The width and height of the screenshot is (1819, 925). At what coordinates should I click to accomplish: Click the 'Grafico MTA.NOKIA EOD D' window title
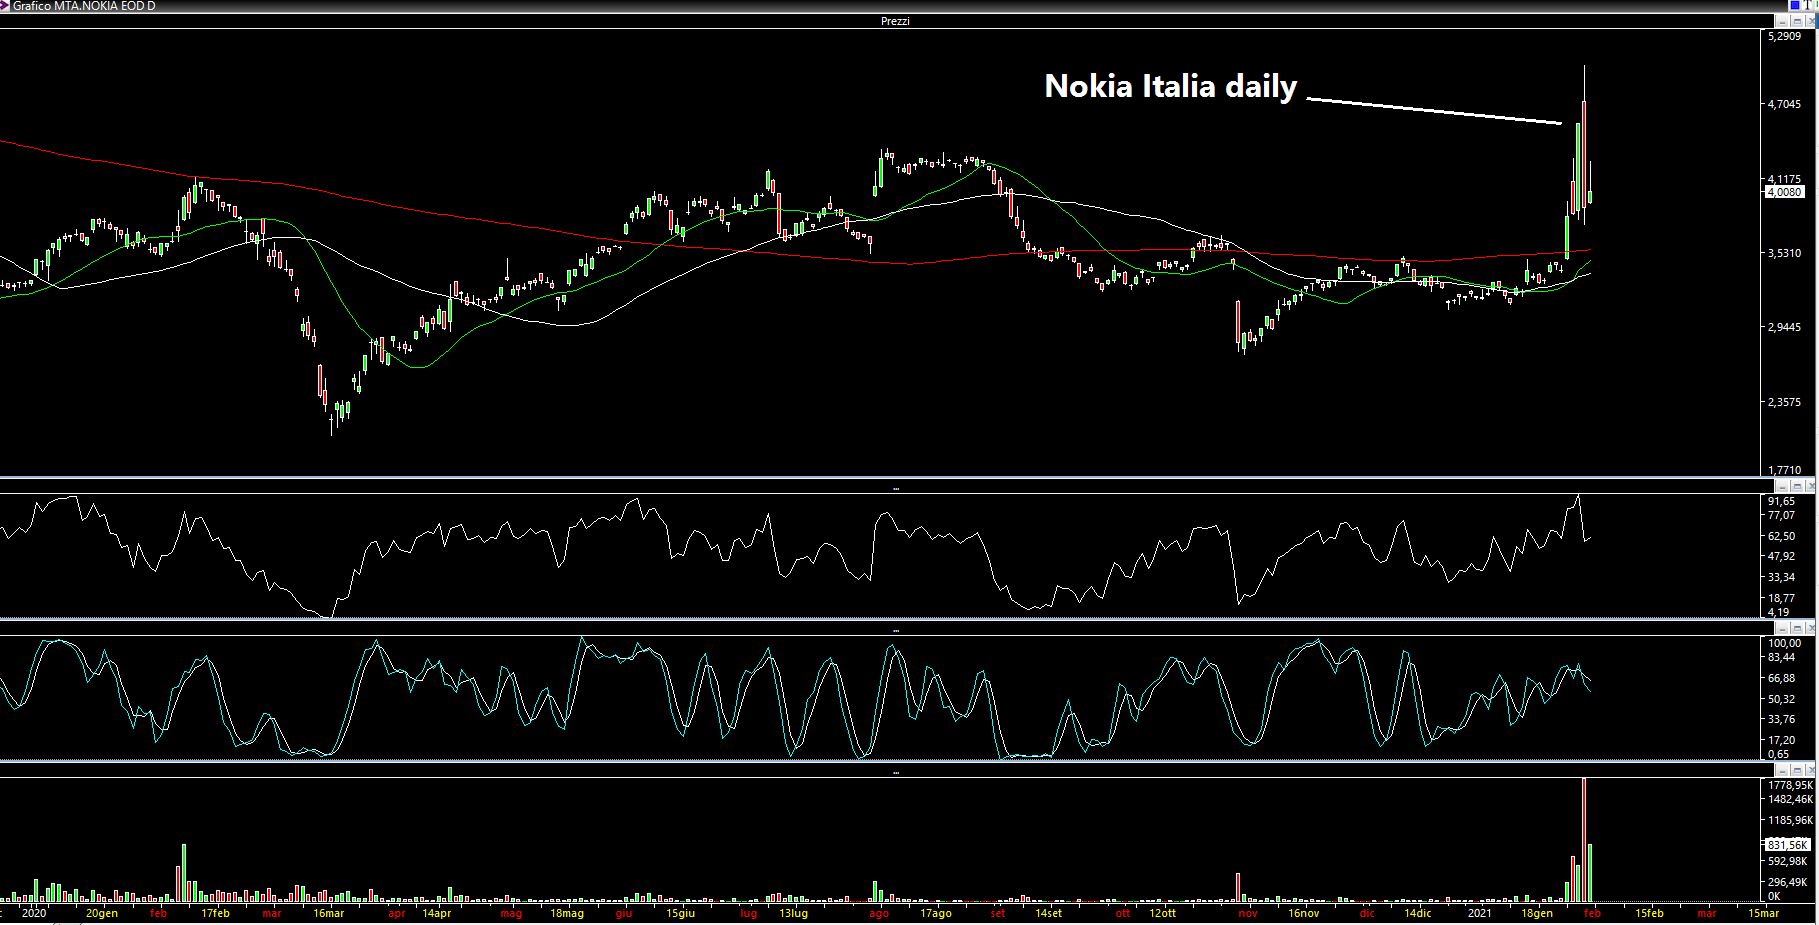point(84,6)
